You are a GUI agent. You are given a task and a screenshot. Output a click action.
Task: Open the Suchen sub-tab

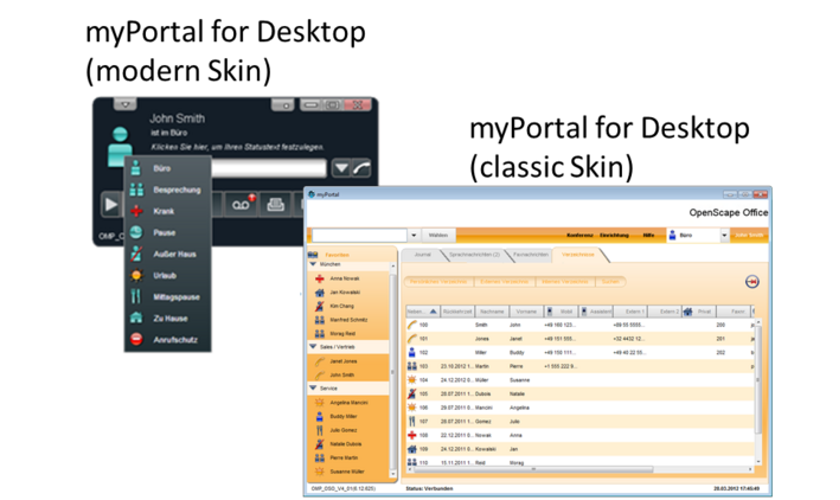[610, 281]
